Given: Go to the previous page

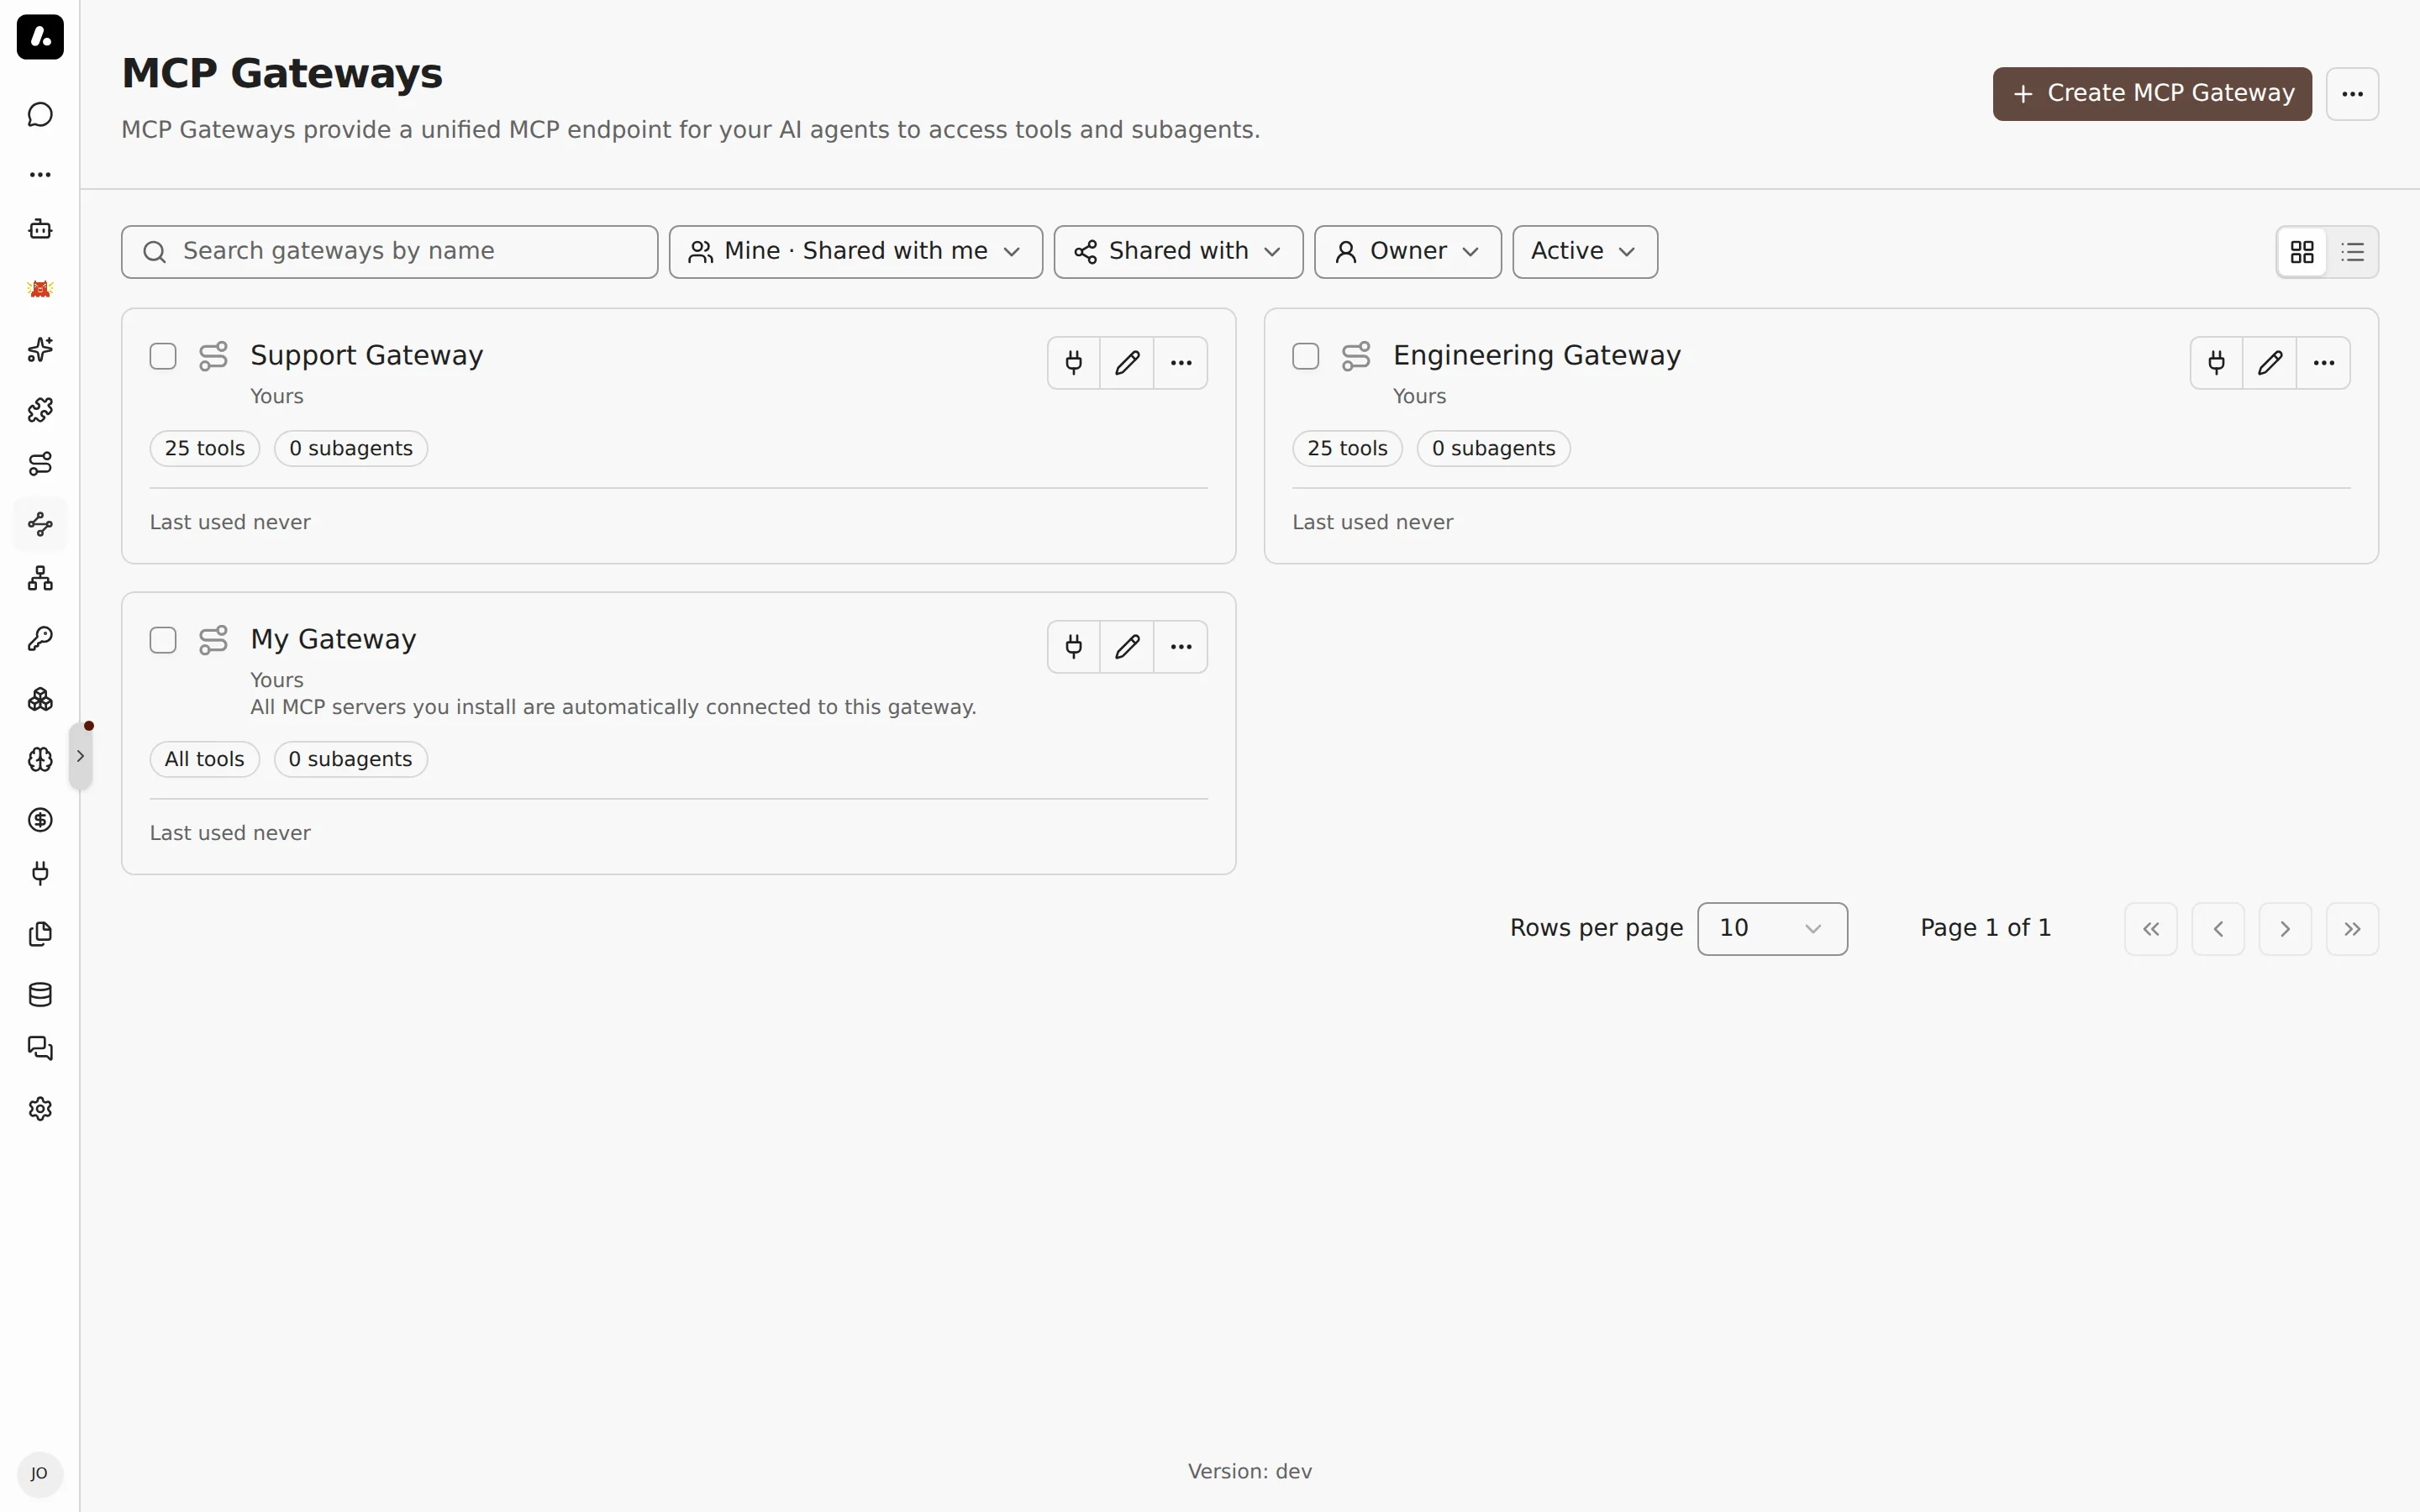Looking at the screenshot, I should [x=2218, y=929].
